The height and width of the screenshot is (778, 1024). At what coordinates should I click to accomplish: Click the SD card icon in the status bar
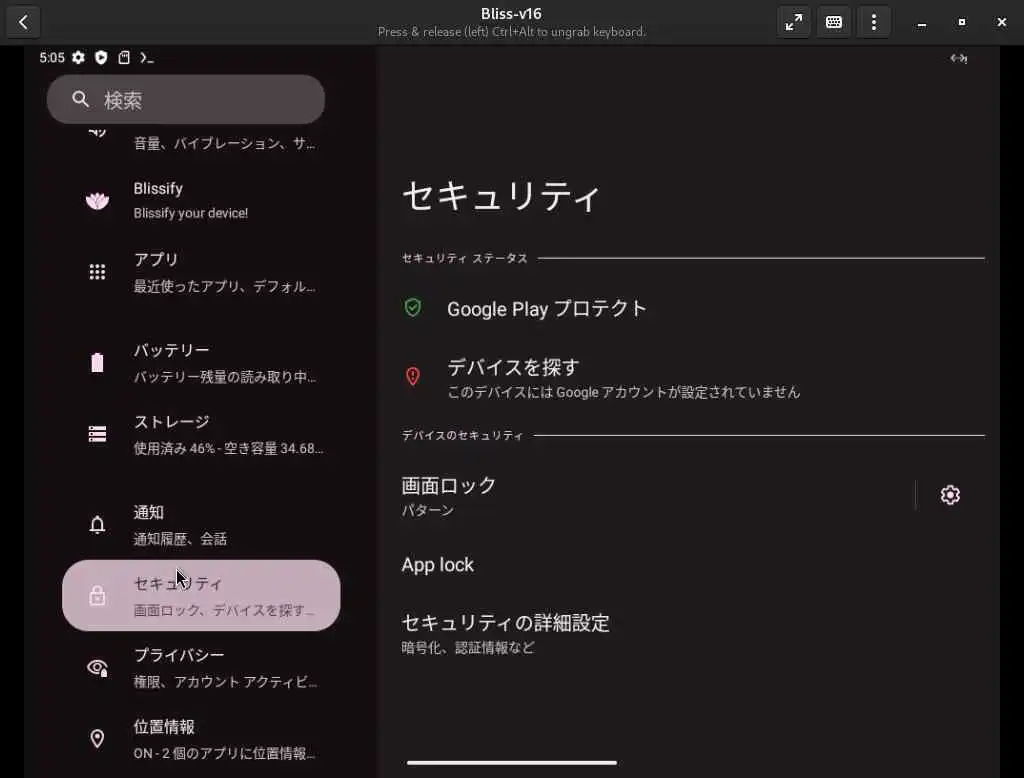pos(124,57)
